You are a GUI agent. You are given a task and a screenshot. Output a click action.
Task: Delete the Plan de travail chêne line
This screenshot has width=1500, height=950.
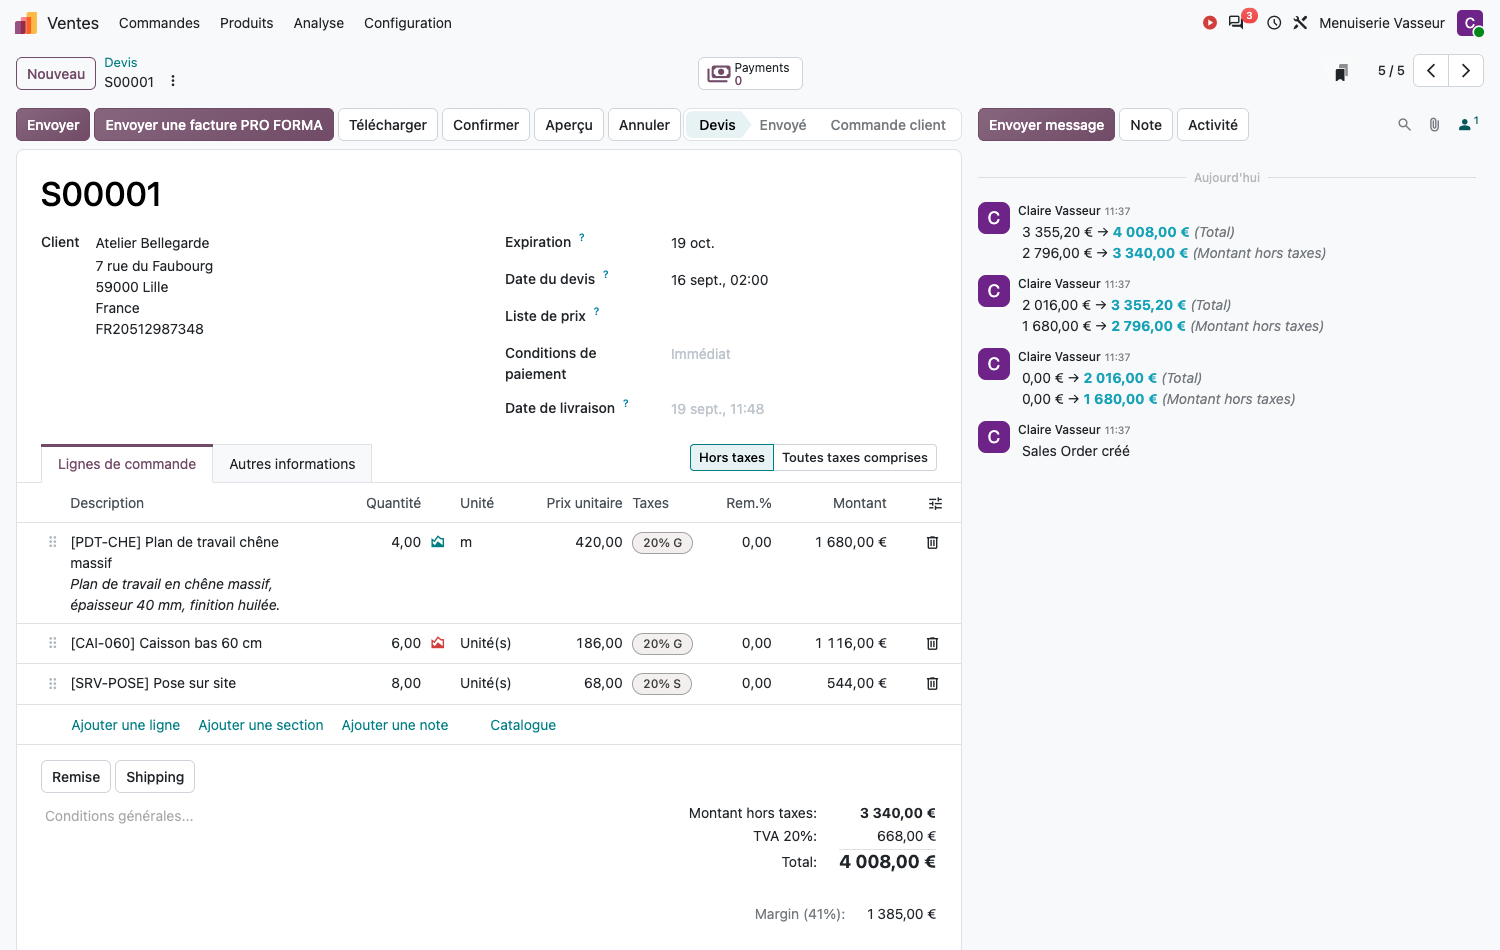point(932,542)
